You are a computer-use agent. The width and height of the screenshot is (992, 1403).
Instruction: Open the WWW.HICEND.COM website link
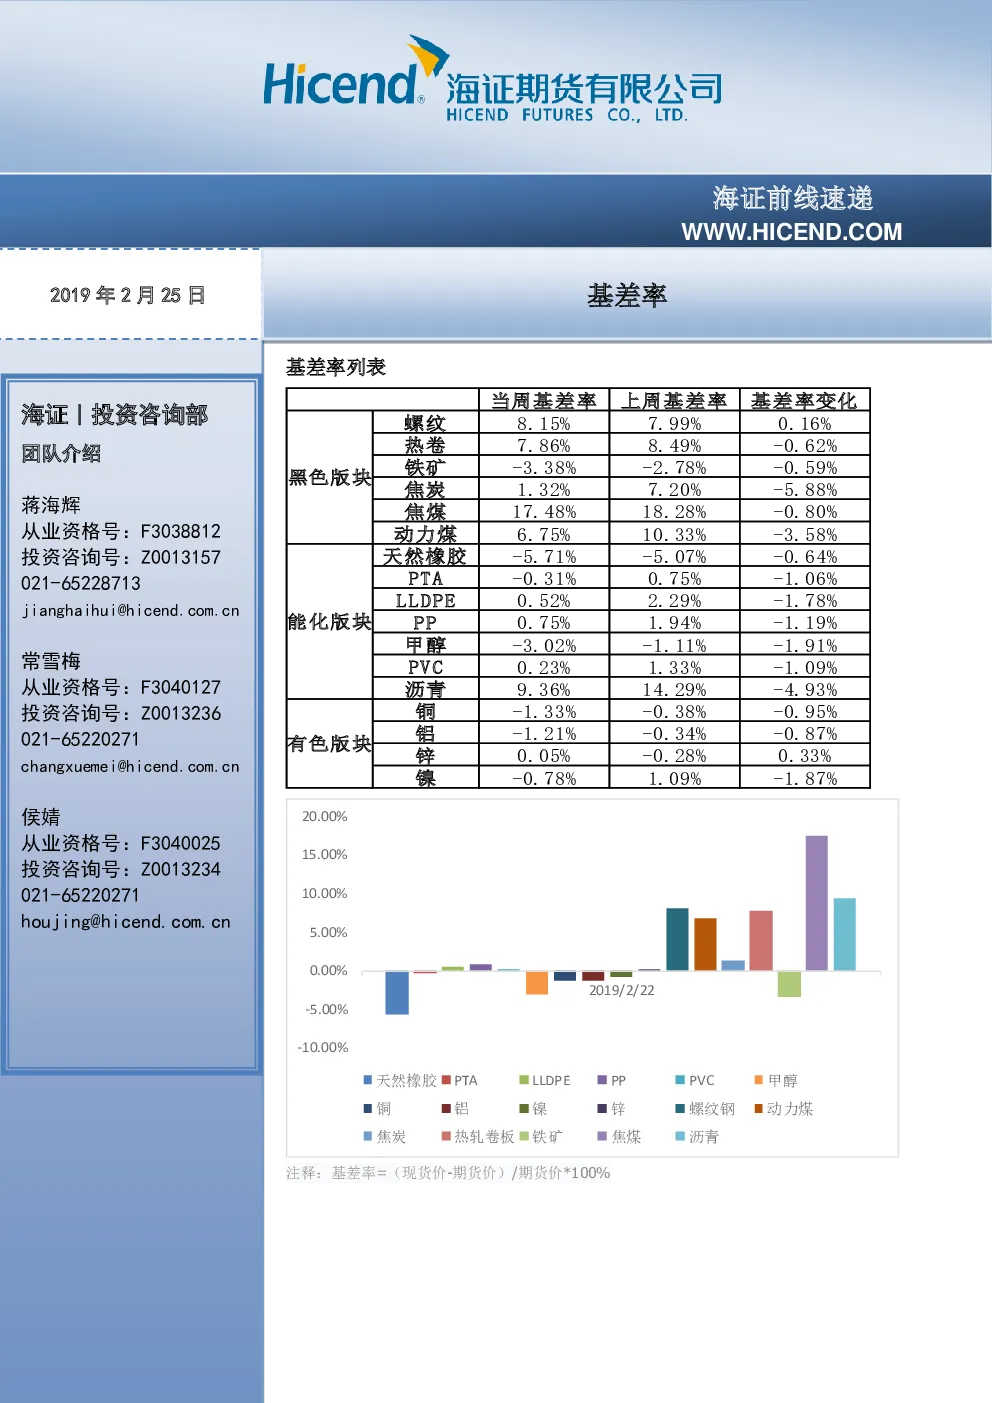[791, 232]
